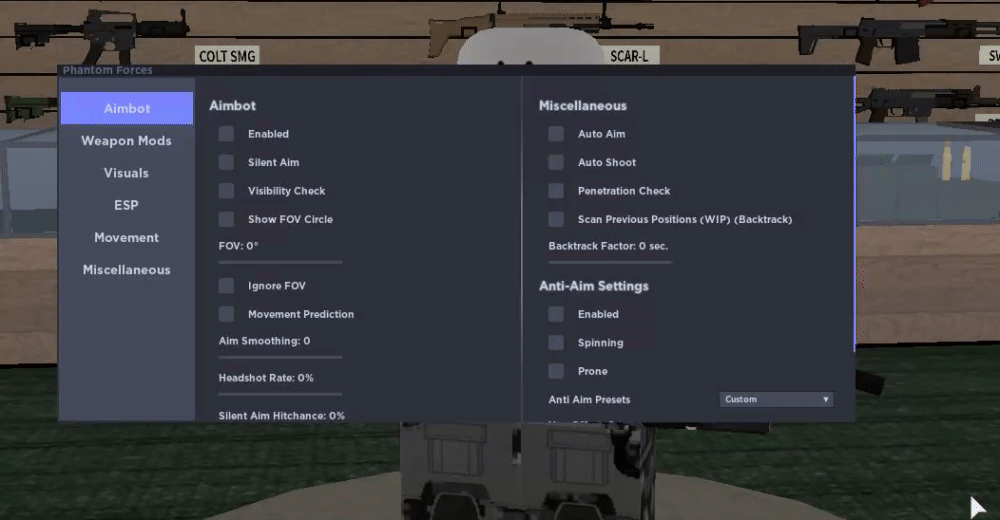Toggle the Visibility Check checkbox
The width and height of the screenshot is (1000, 520).
pos(226,190)
